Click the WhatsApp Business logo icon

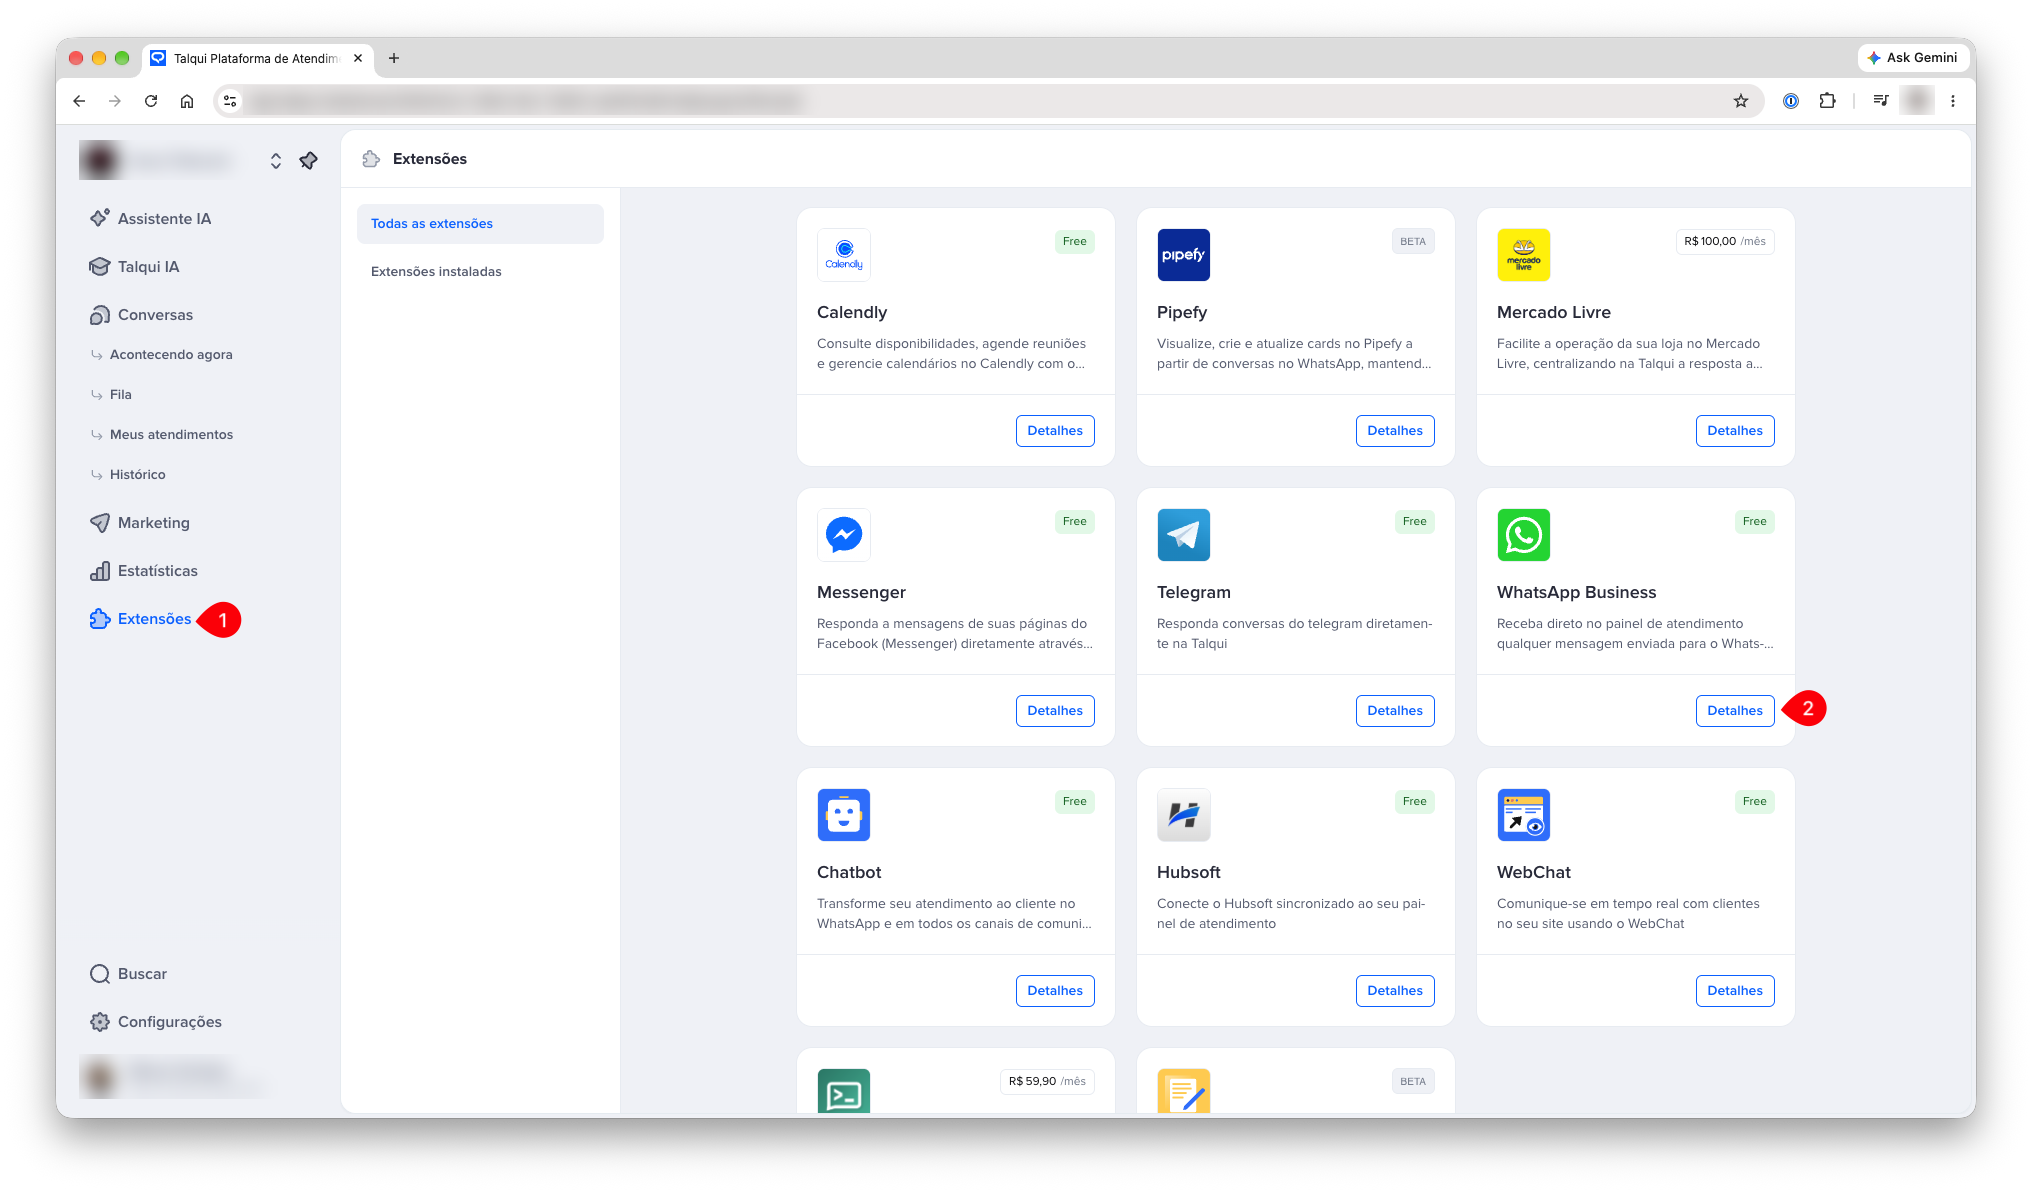pos(1523,535)
